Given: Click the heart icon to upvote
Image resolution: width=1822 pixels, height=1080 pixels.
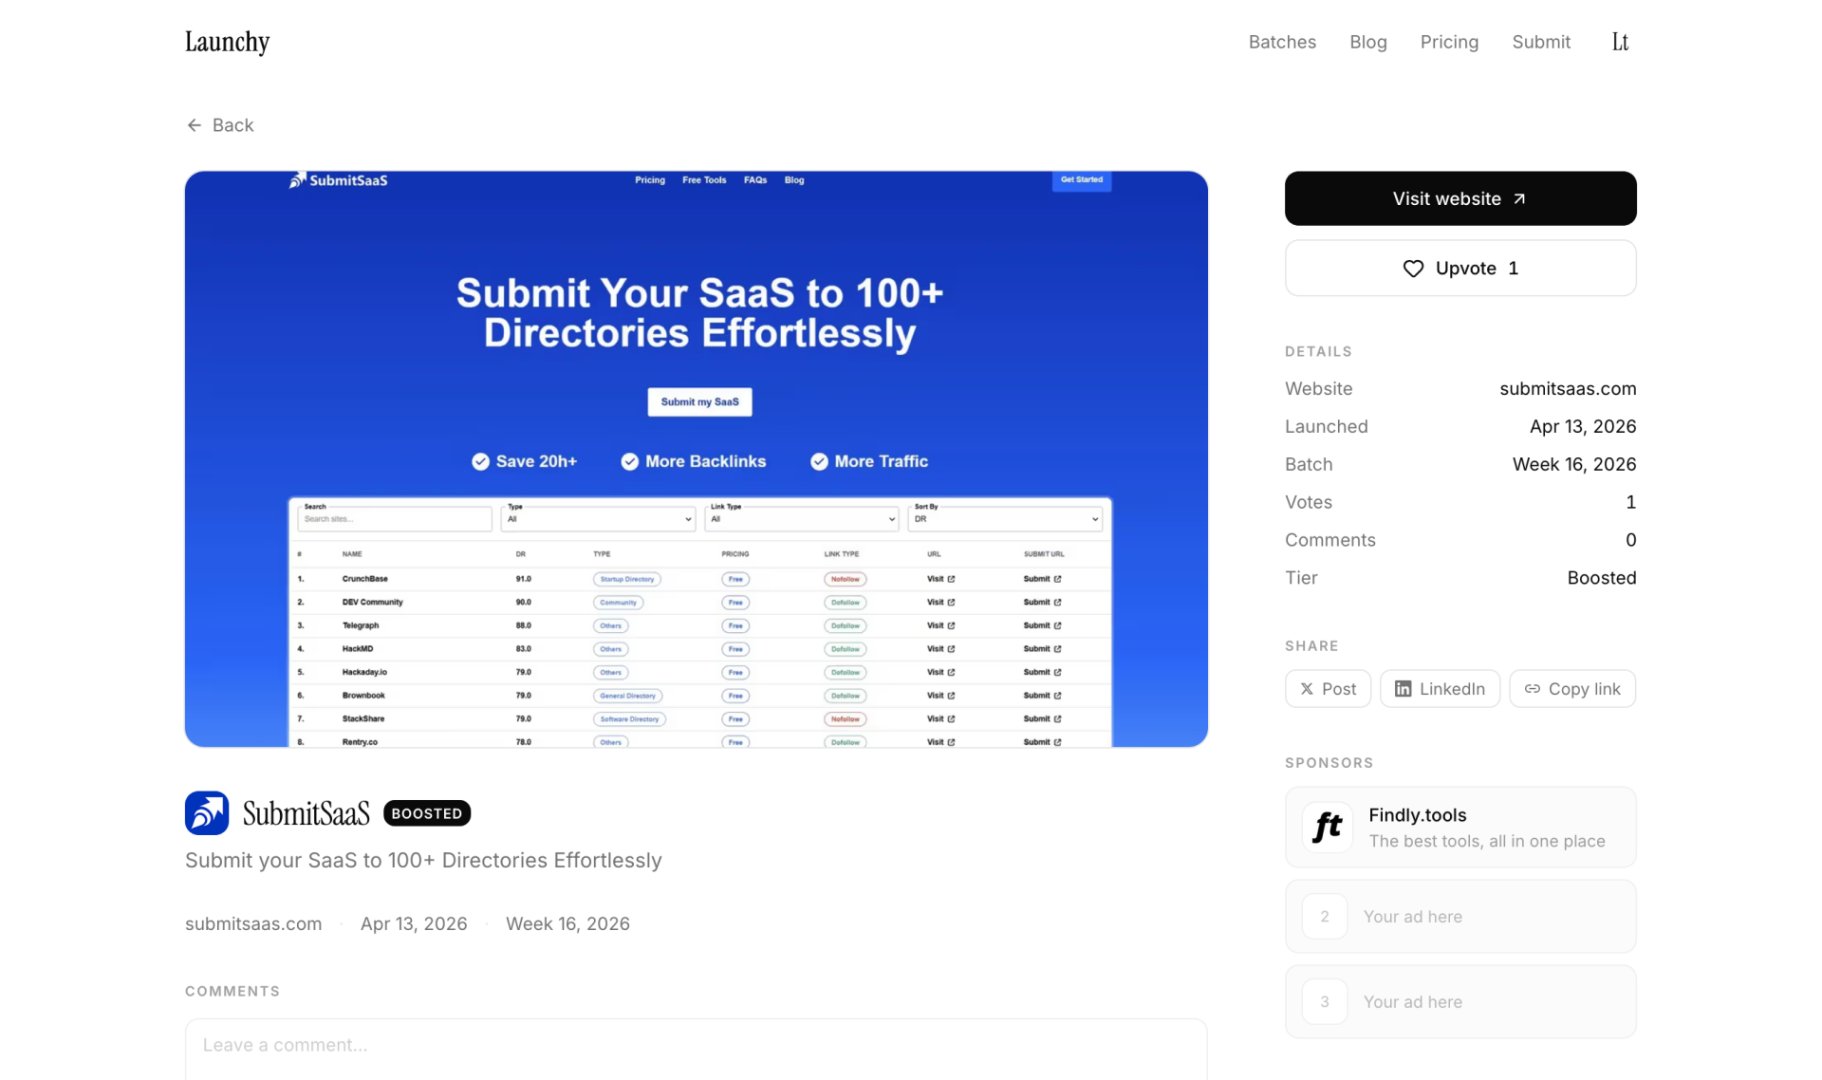Looking at the screenshot, I should 1413,268.
